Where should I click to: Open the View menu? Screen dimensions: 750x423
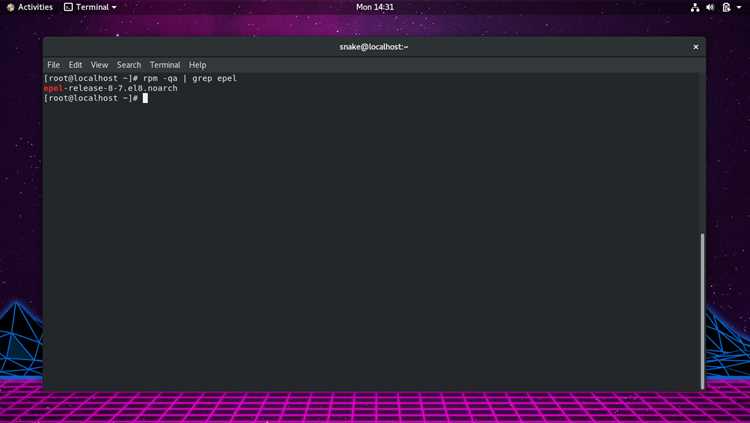coord(99,65)
